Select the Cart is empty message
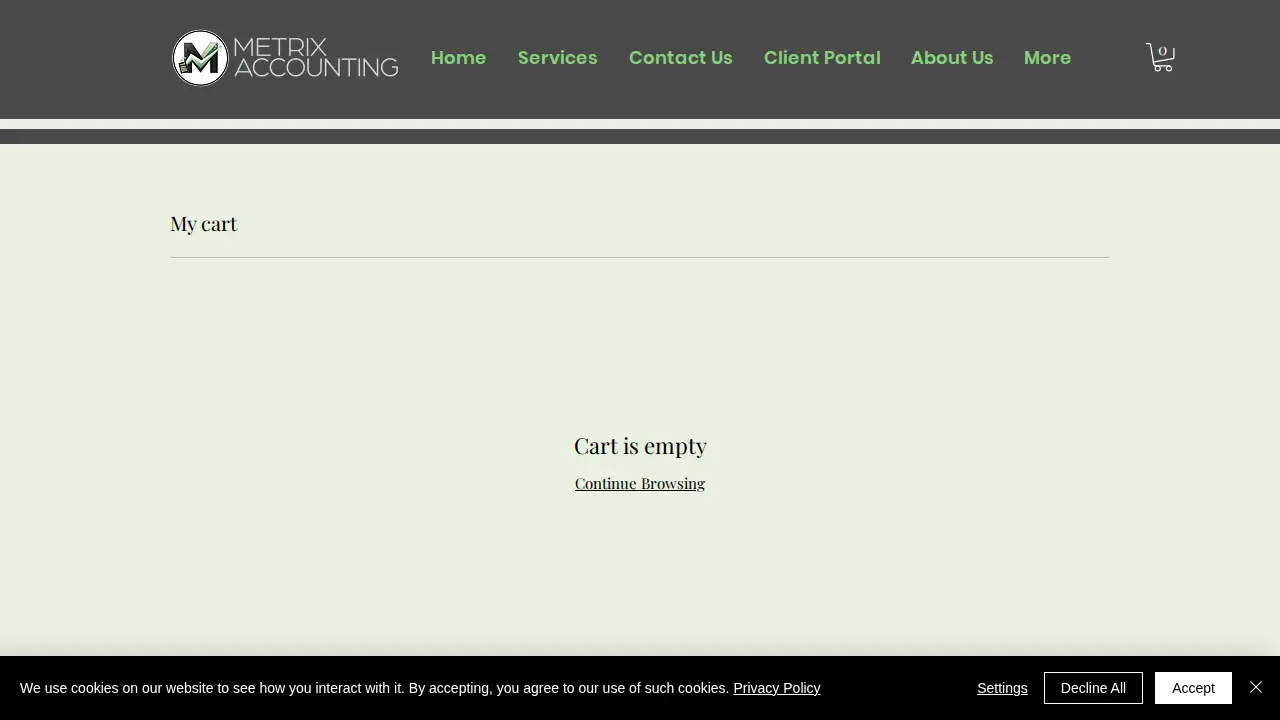Image resolution: width=1280 pixels, height=720 pixels. pos(640,446)
